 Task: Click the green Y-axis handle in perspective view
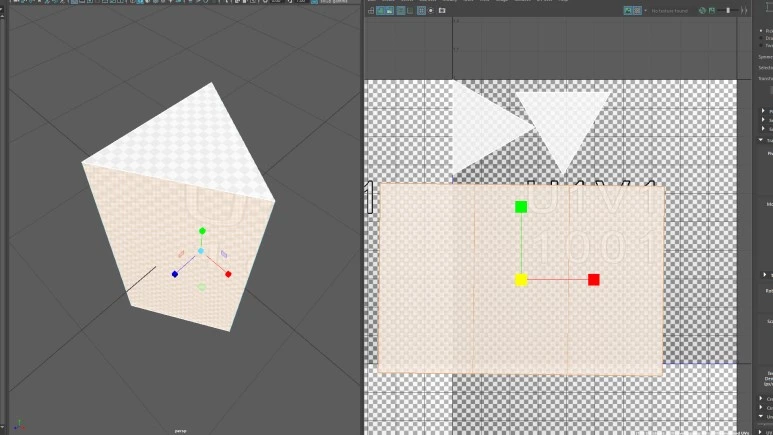[x=202, y=231]
